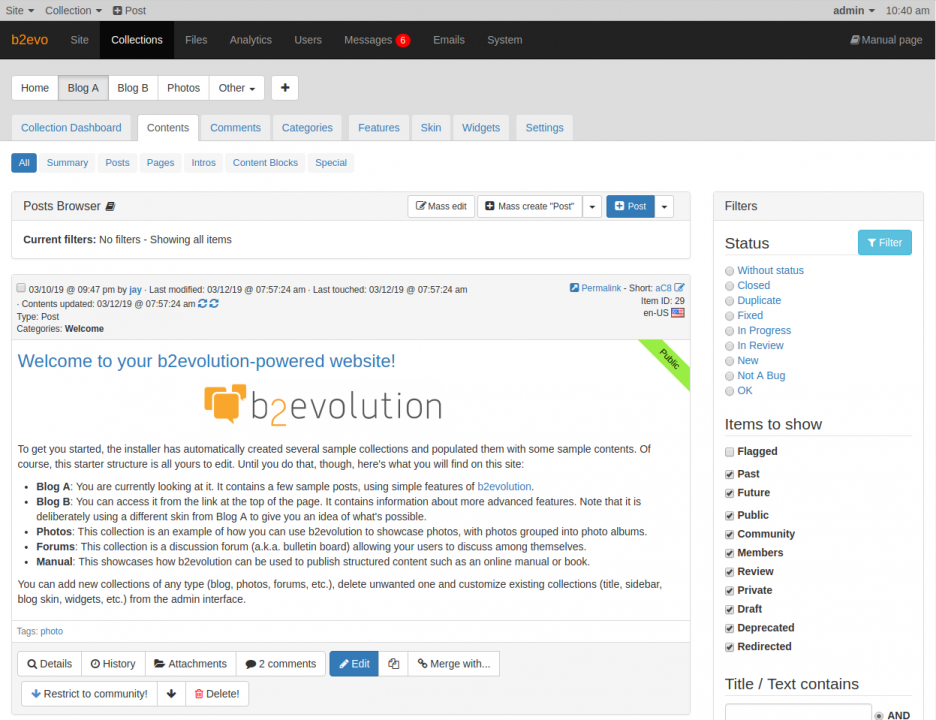Open the Users main menu
The height and width of the screenshot is (720, 936).
coord(308,40)
